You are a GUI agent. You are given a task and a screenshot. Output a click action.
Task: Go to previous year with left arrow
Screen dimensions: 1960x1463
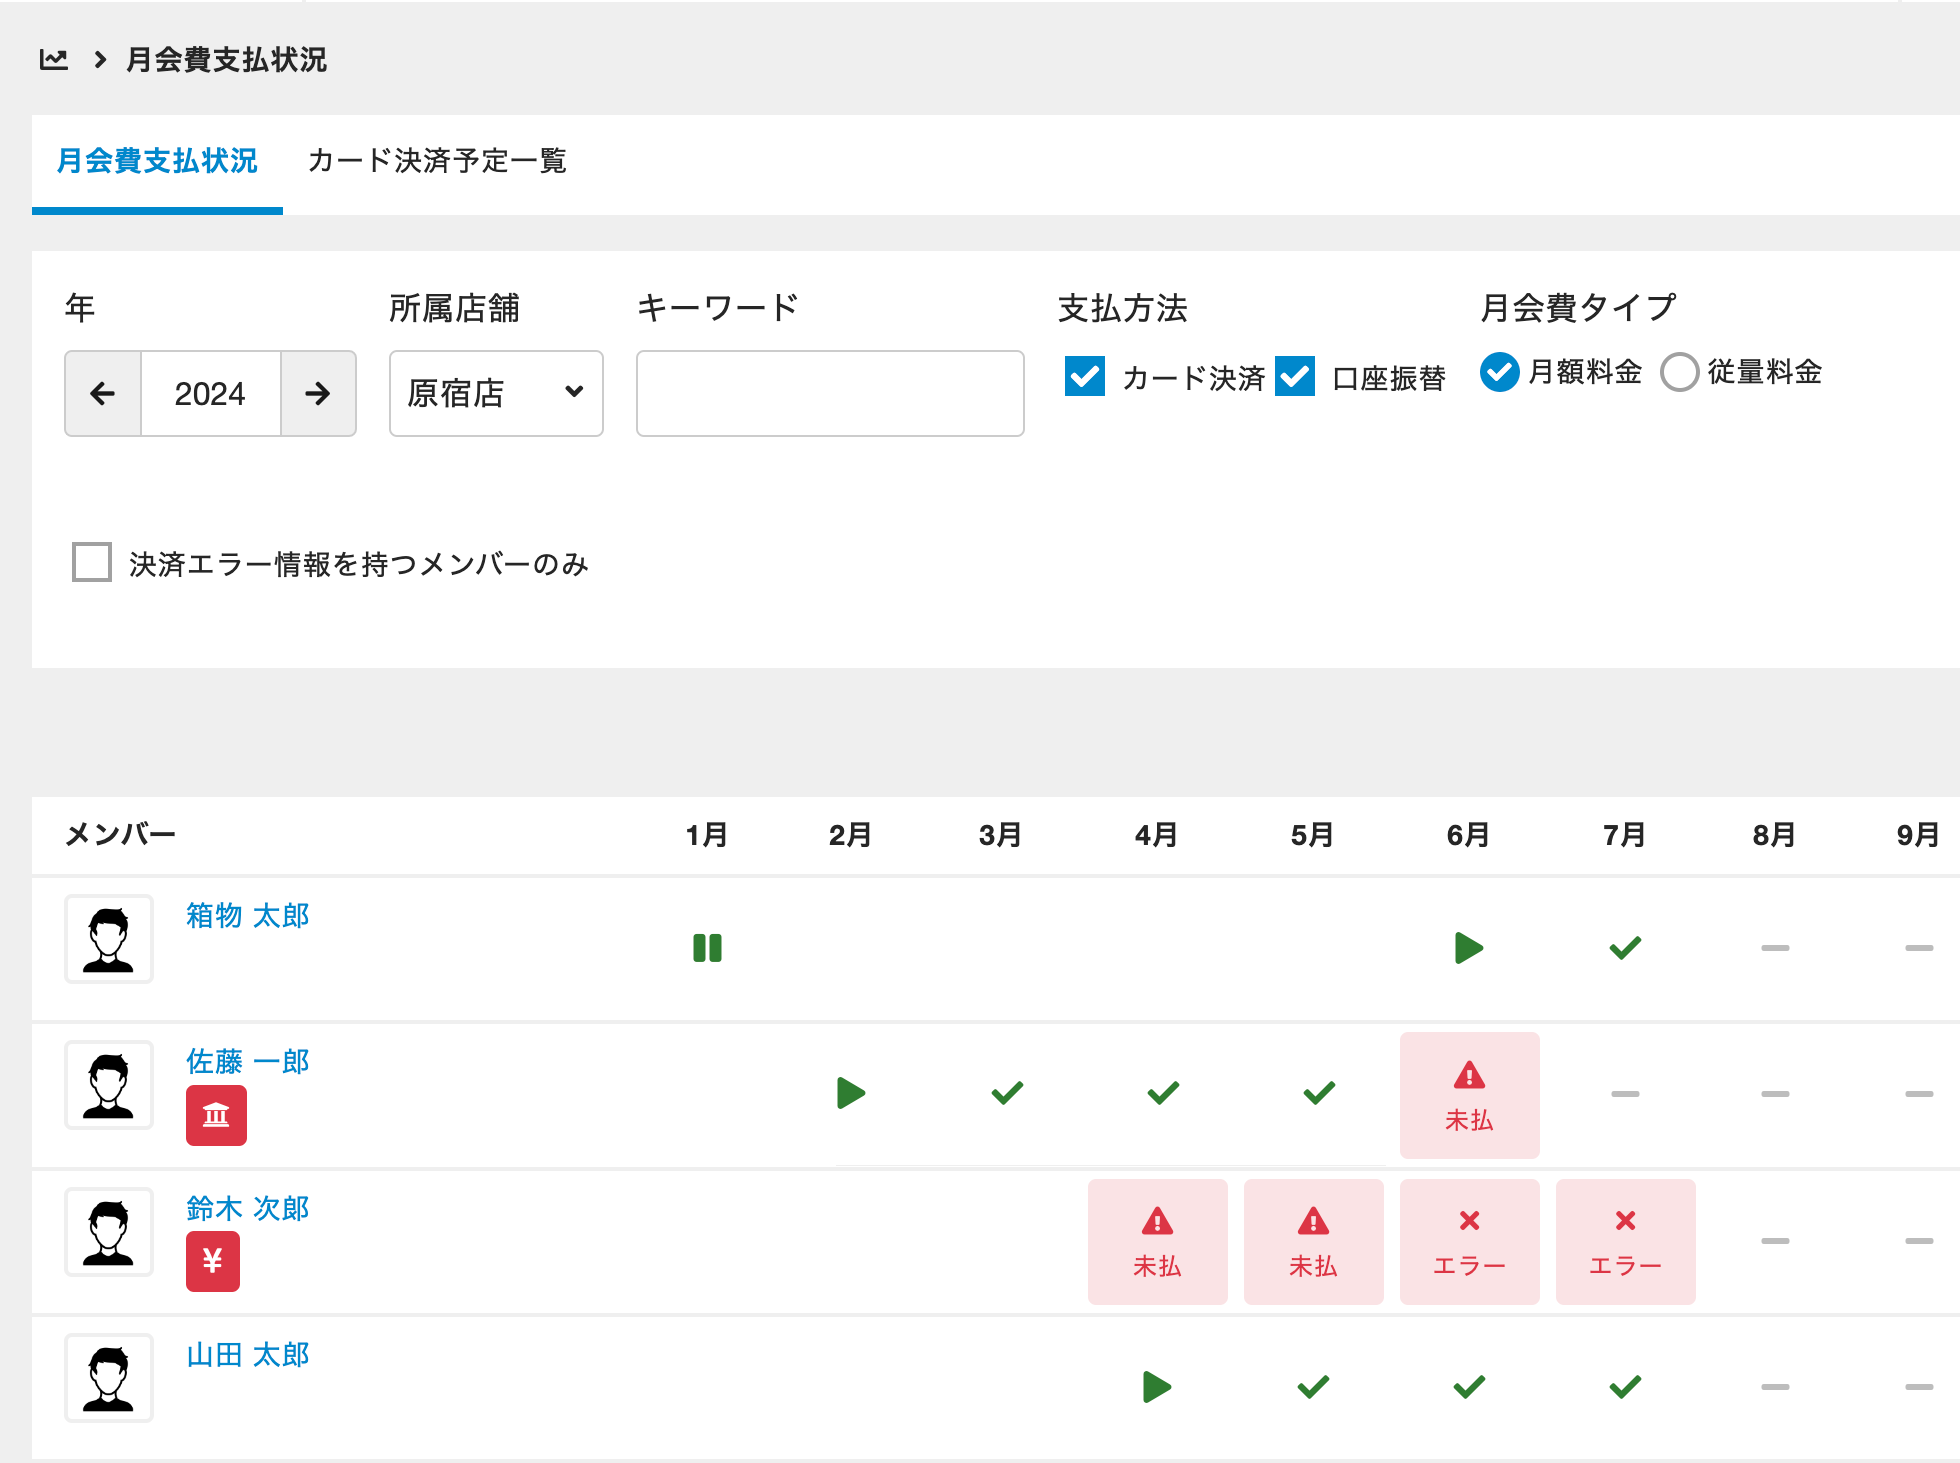click(103, 393)
